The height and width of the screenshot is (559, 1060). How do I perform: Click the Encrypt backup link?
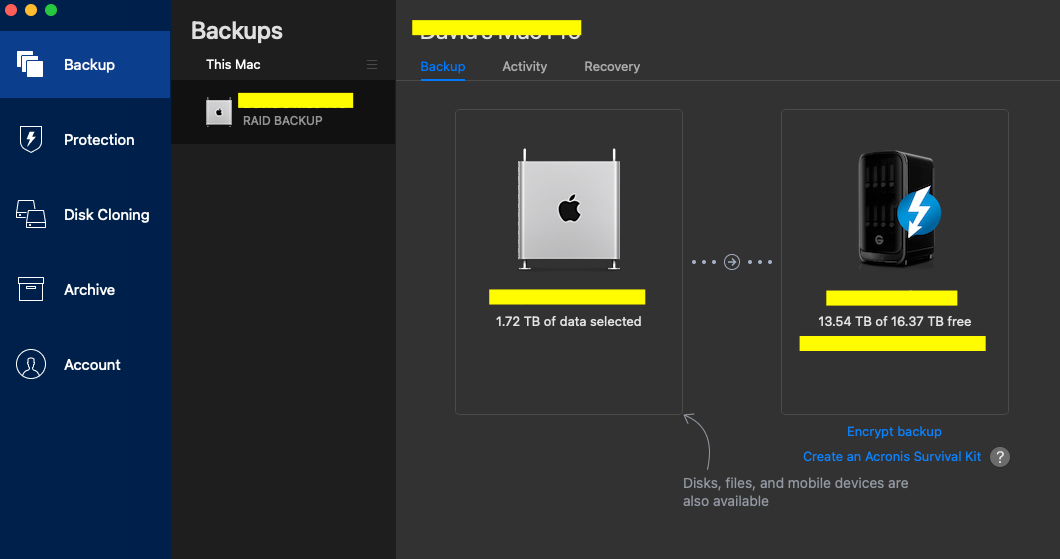(x=894, y=431)
